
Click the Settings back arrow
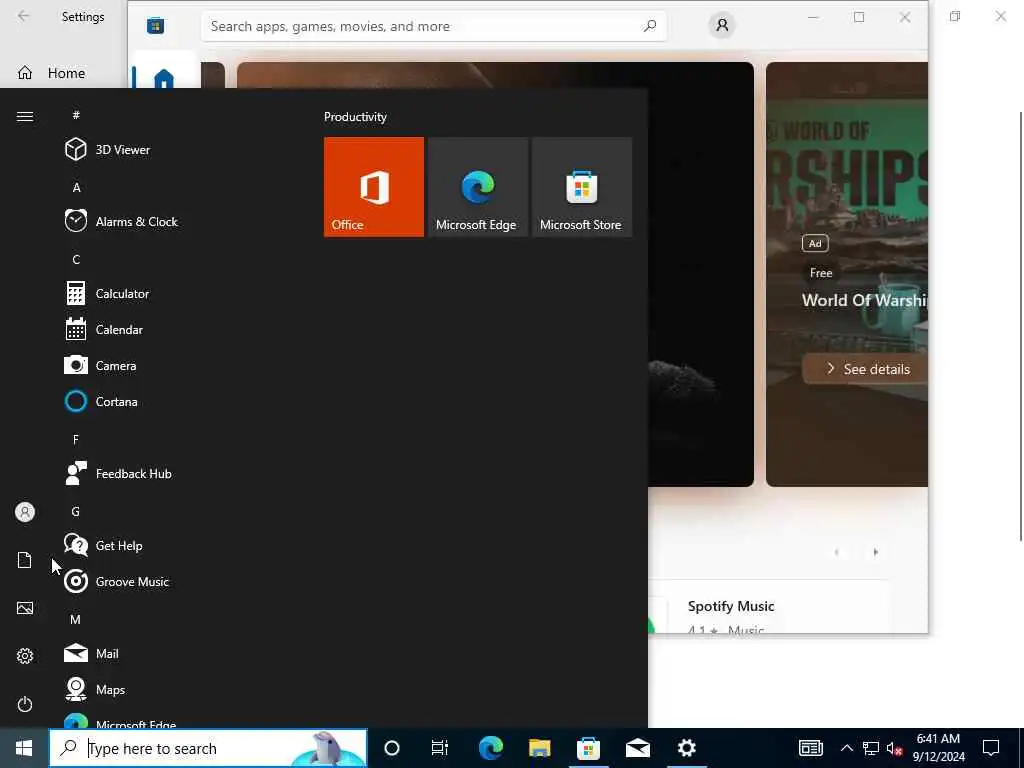pyautogui.click(x=24, y=16)
